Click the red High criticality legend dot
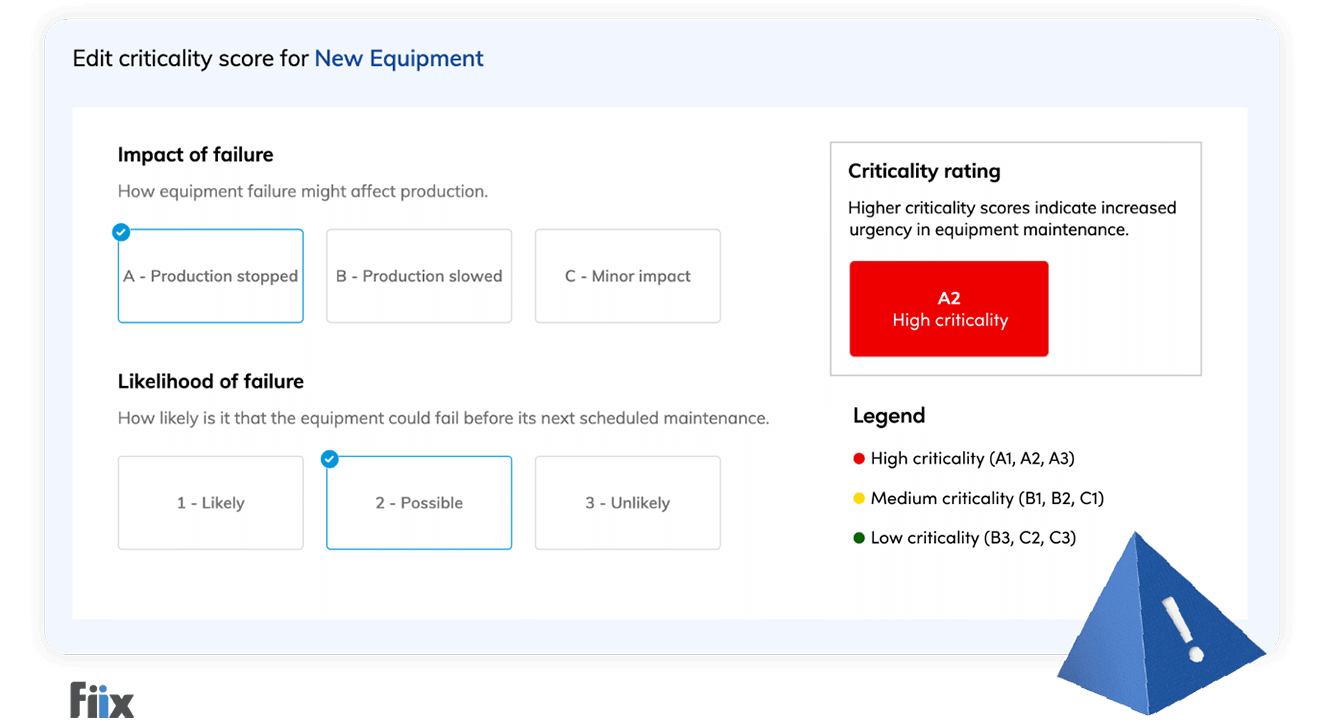This screenshot has width=1329, height=722. click(858, 458)
